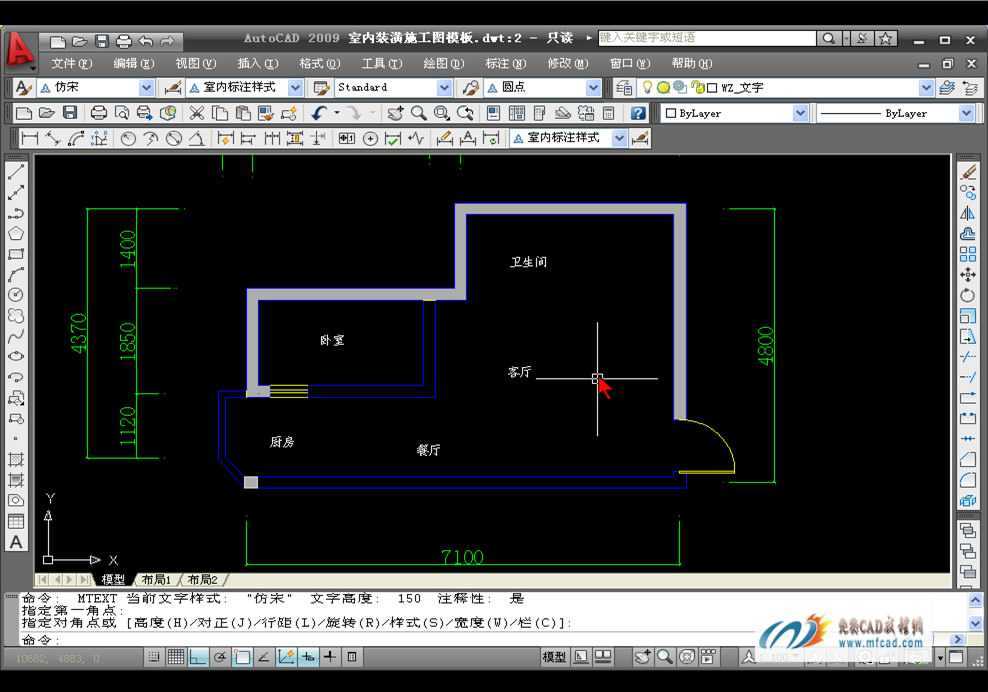Click the Cut scissors icon
This screenshot has height=692, width=988.
point(197,113)
